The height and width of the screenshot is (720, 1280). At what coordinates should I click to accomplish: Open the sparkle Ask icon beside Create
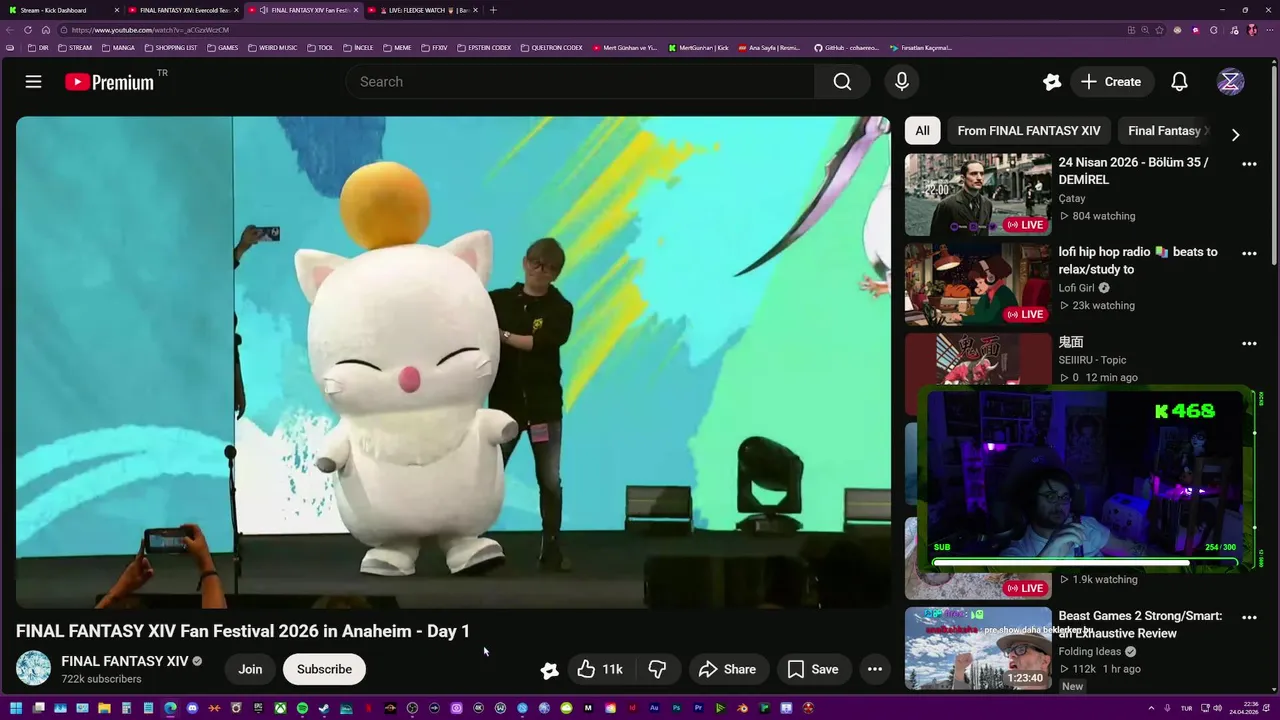(x=1051, y=82)
